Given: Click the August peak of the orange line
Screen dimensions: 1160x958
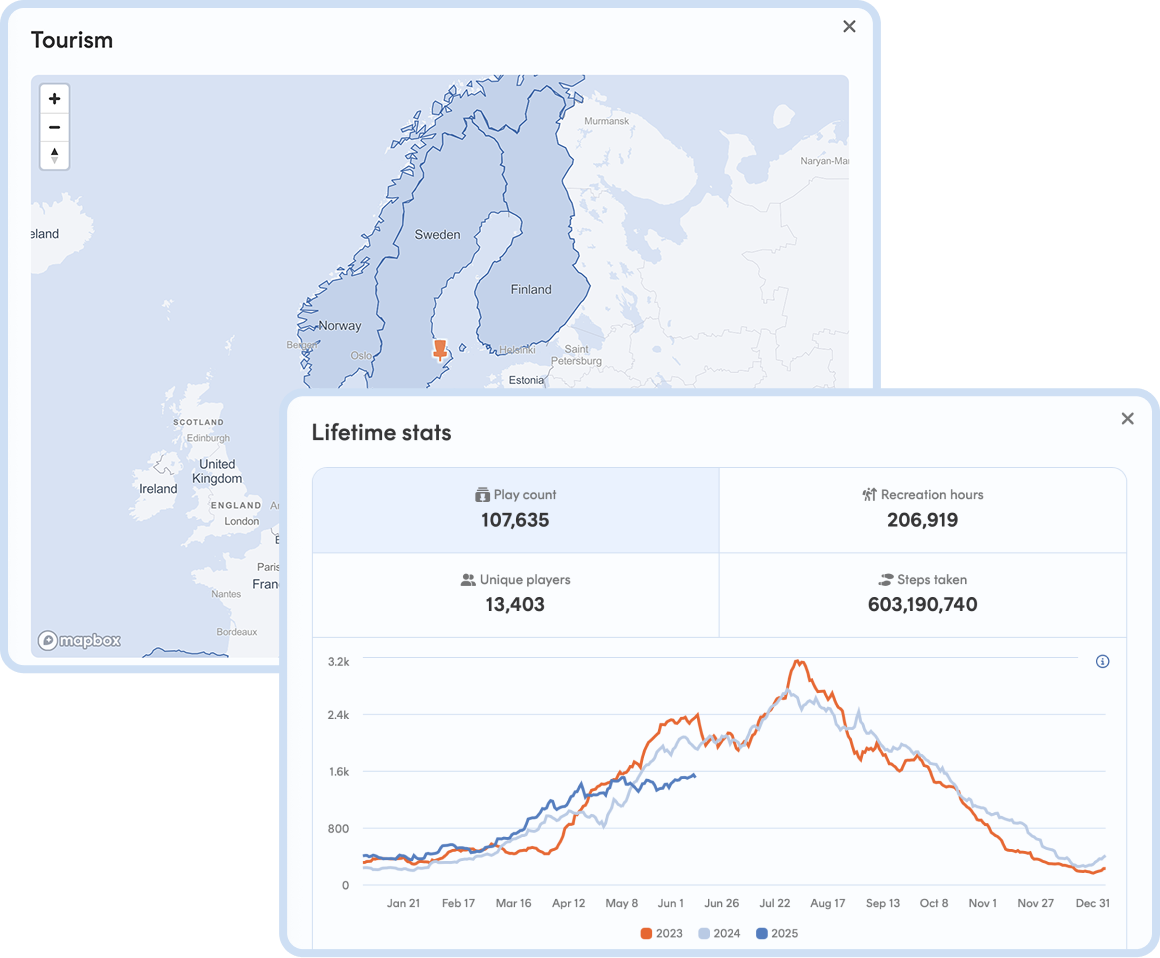Looking at the screenshot, I should pyautogui.click(x=798, y=662).
